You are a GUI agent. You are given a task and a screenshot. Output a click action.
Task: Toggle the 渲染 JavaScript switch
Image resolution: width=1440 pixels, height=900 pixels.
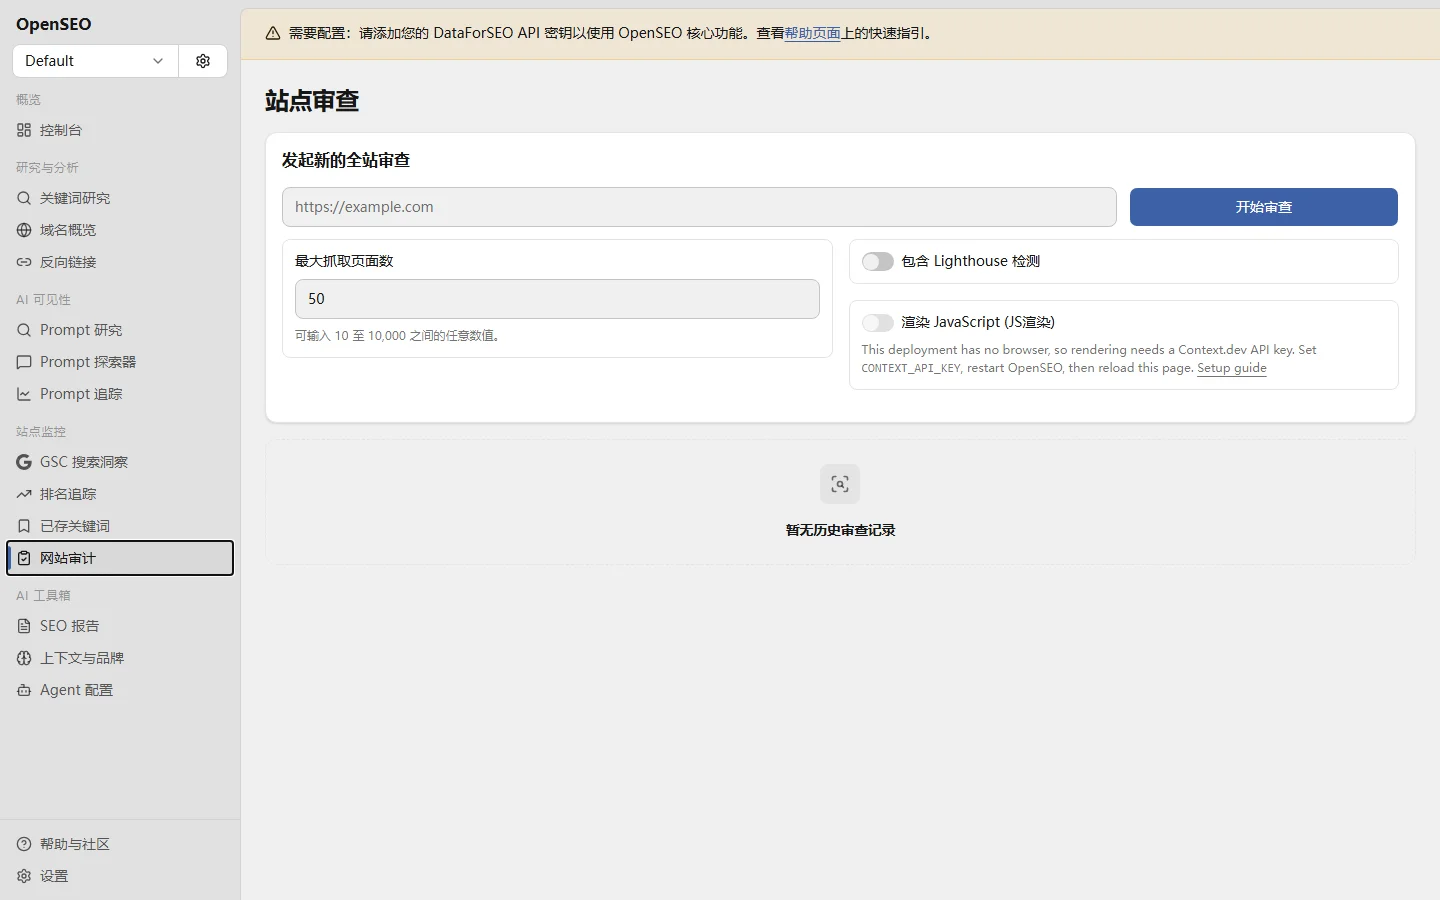point(877,322)
